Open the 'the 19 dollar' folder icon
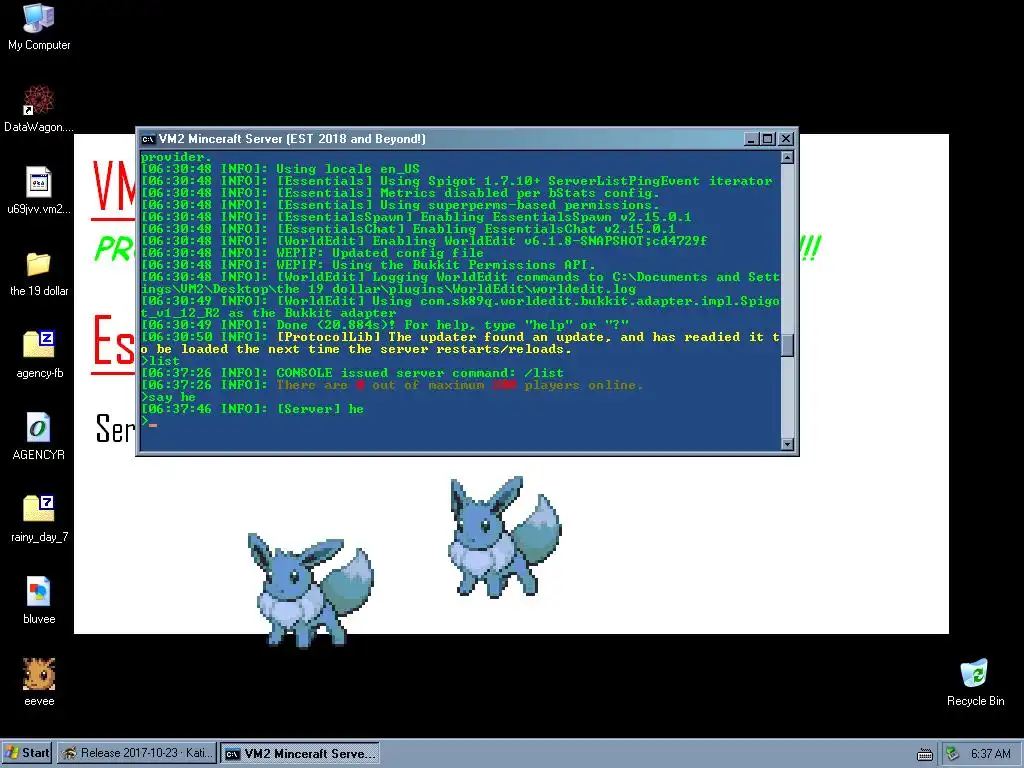 (39, 273)
